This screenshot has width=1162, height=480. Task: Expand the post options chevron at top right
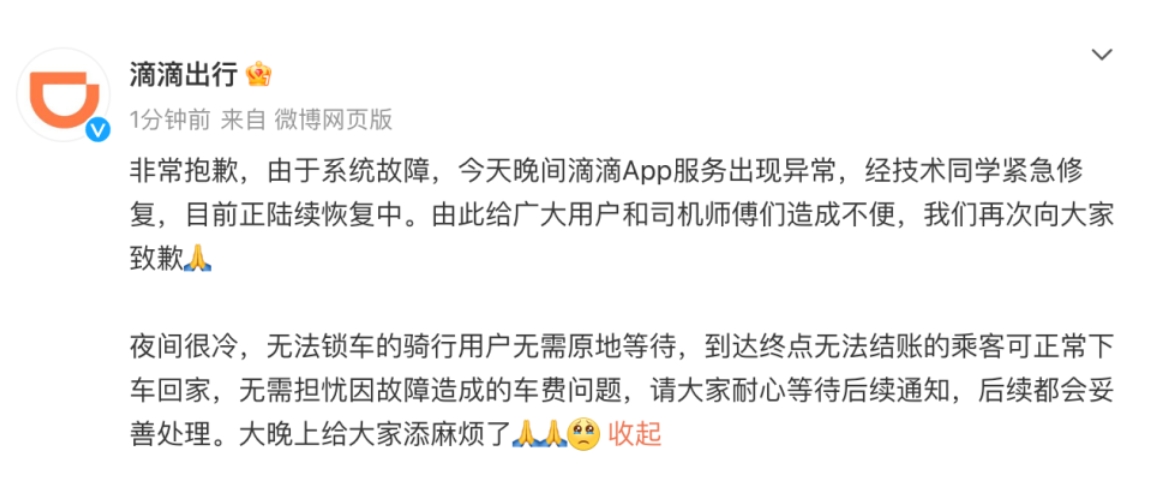(1103, 55)
